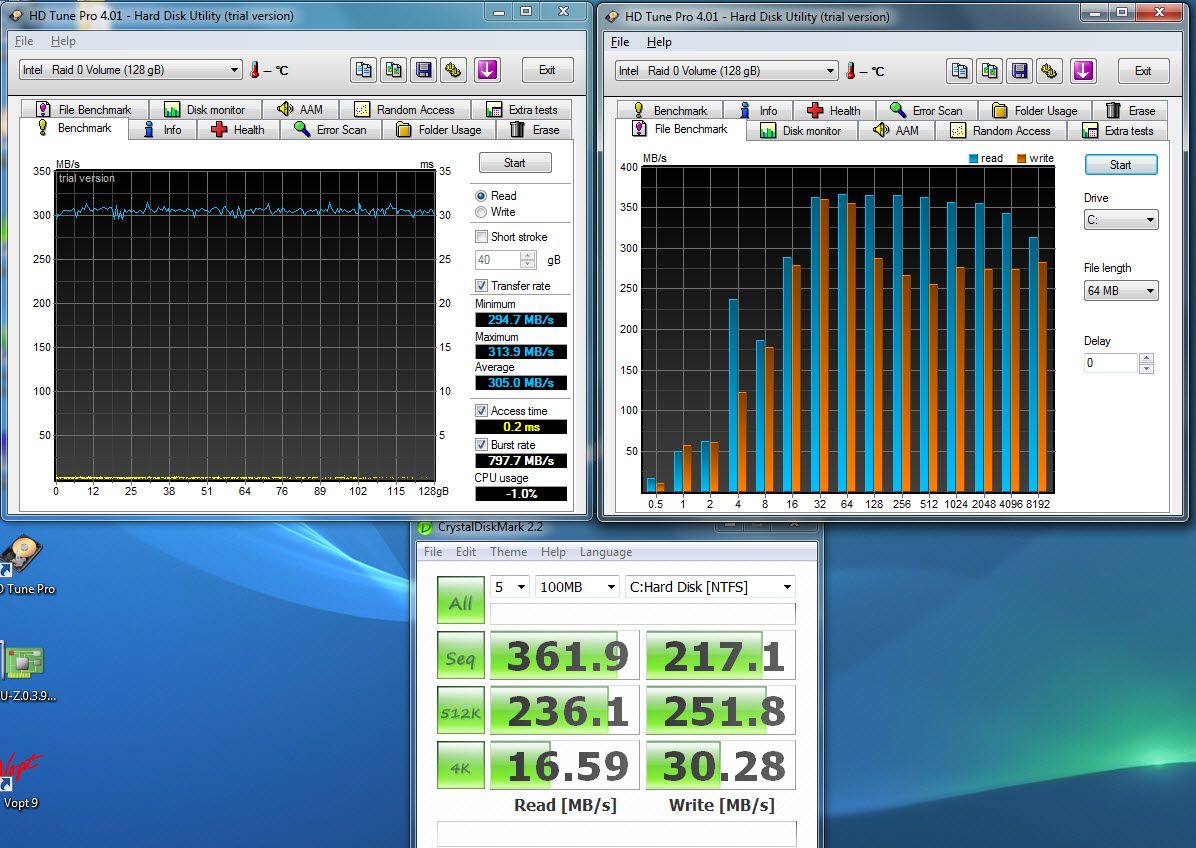Click Start in Benchmark window
Image resolution: width=1196 pixels, height=848 pixels.
pyautogui.click(x=515, y=163)
